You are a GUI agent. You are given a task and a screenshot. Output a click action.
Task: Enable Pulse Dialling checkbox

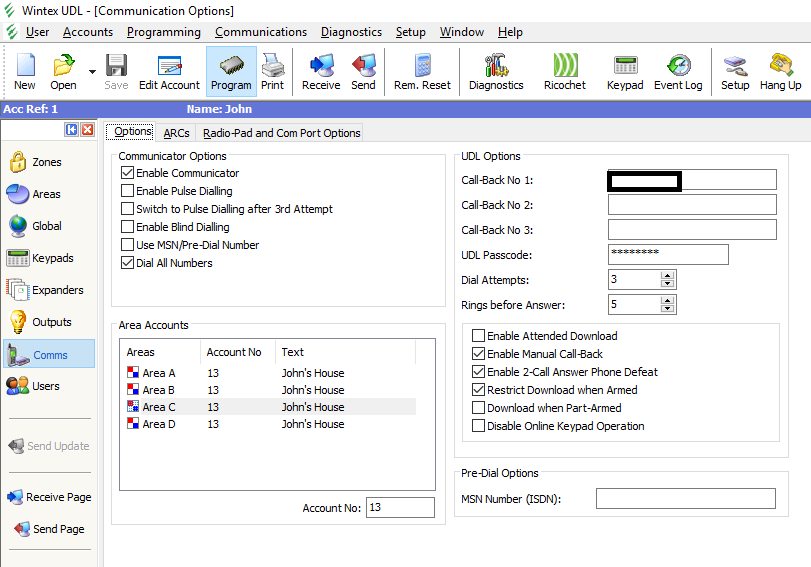(x=127, y=191)
